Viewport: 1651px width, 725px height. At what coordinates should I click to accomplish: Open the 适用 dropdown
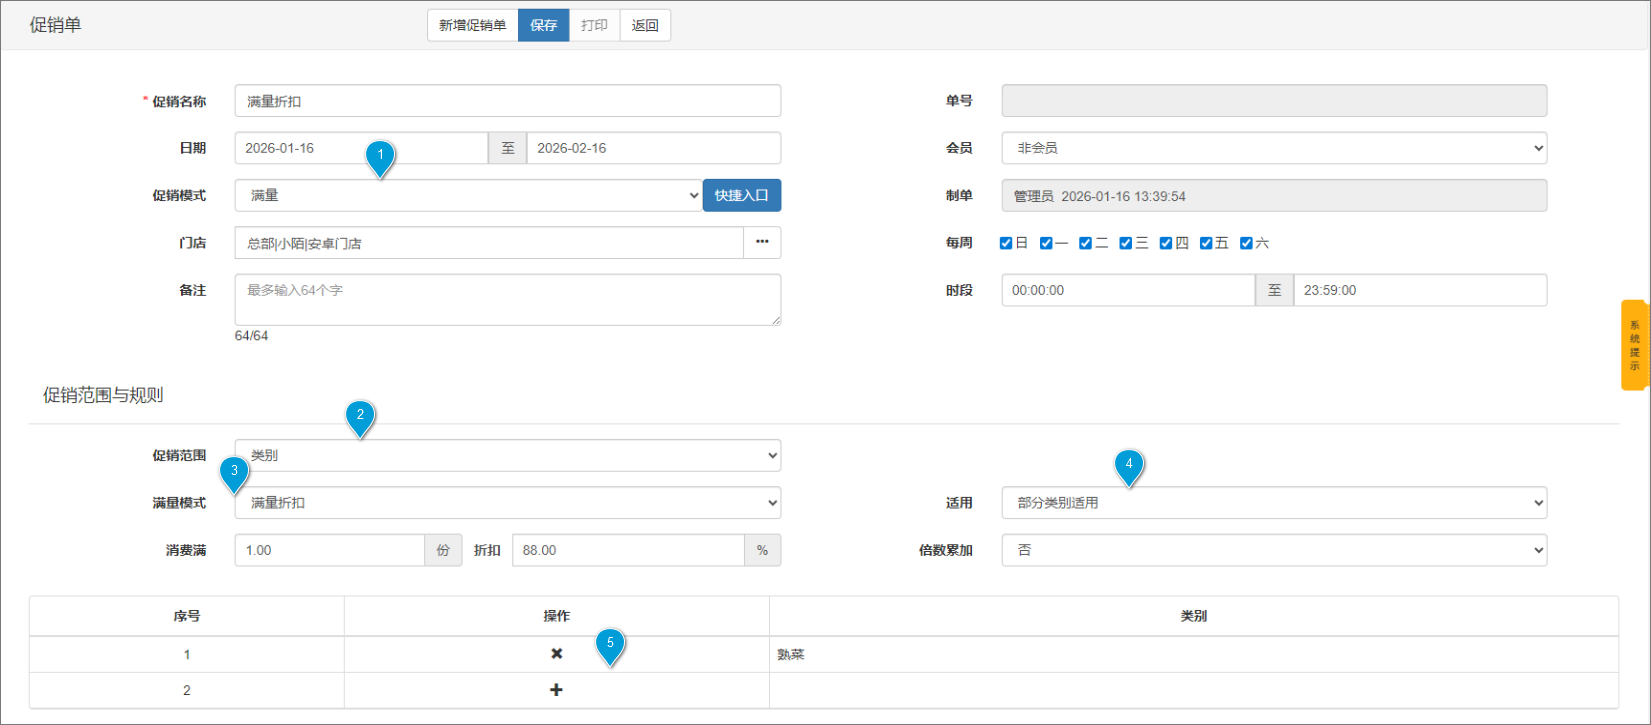(1273, 503)
